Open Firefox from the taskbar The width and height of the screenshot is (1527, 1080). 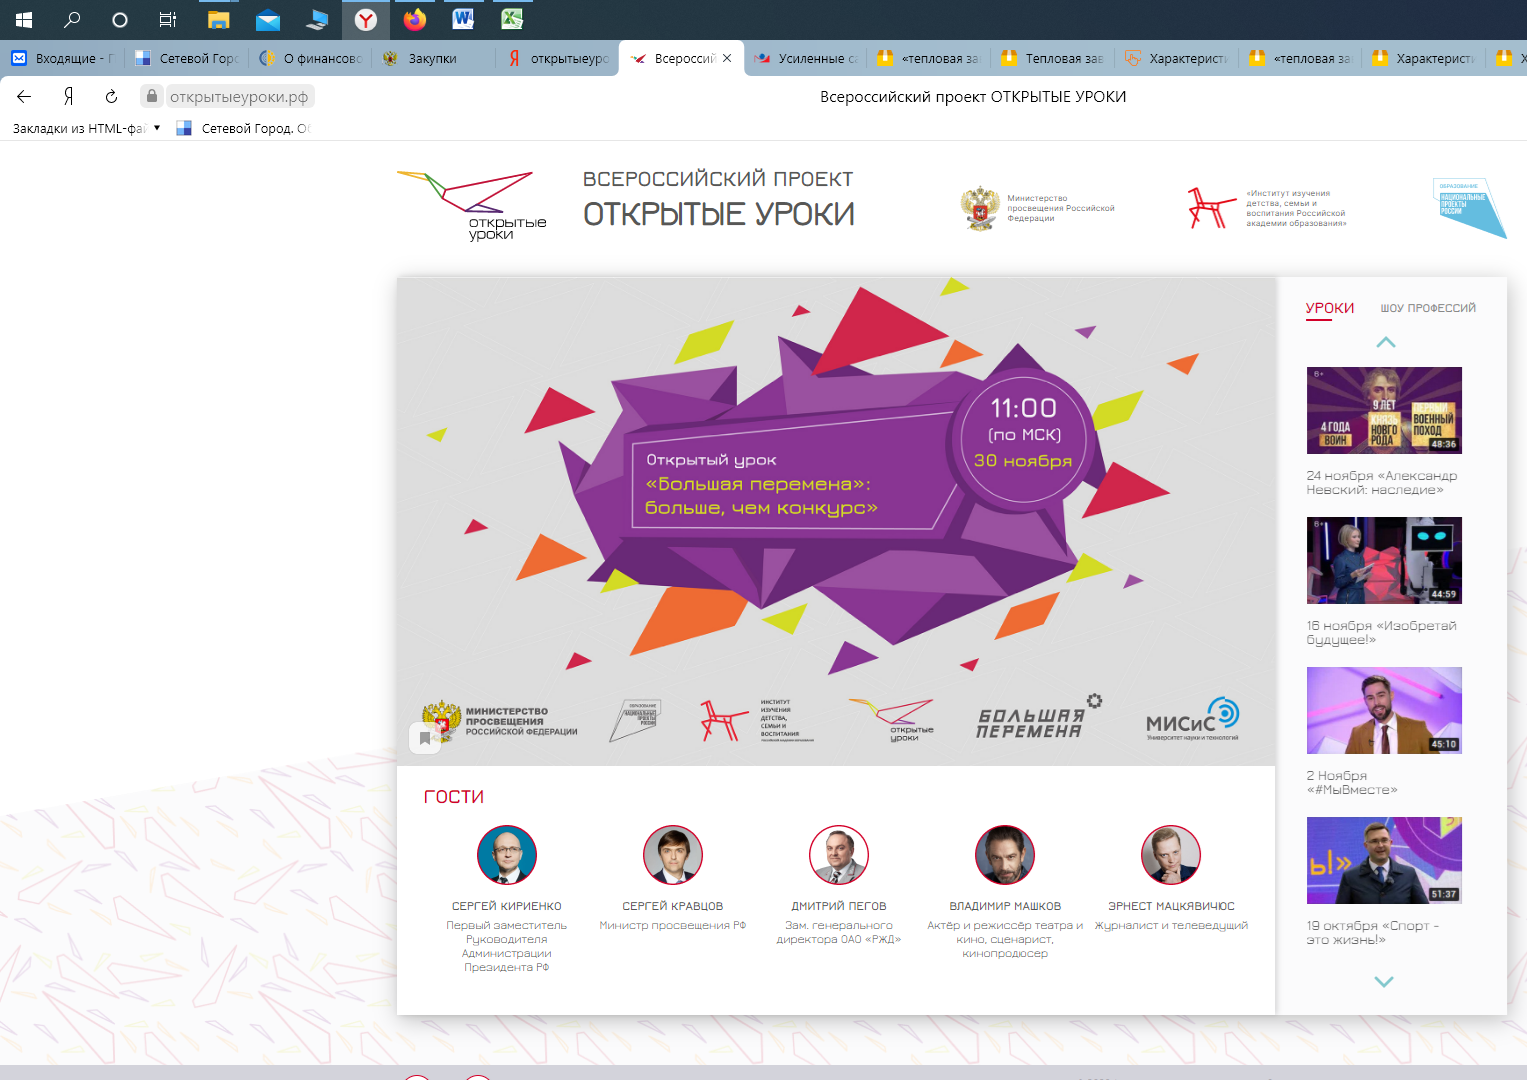[x=414, y=19]
